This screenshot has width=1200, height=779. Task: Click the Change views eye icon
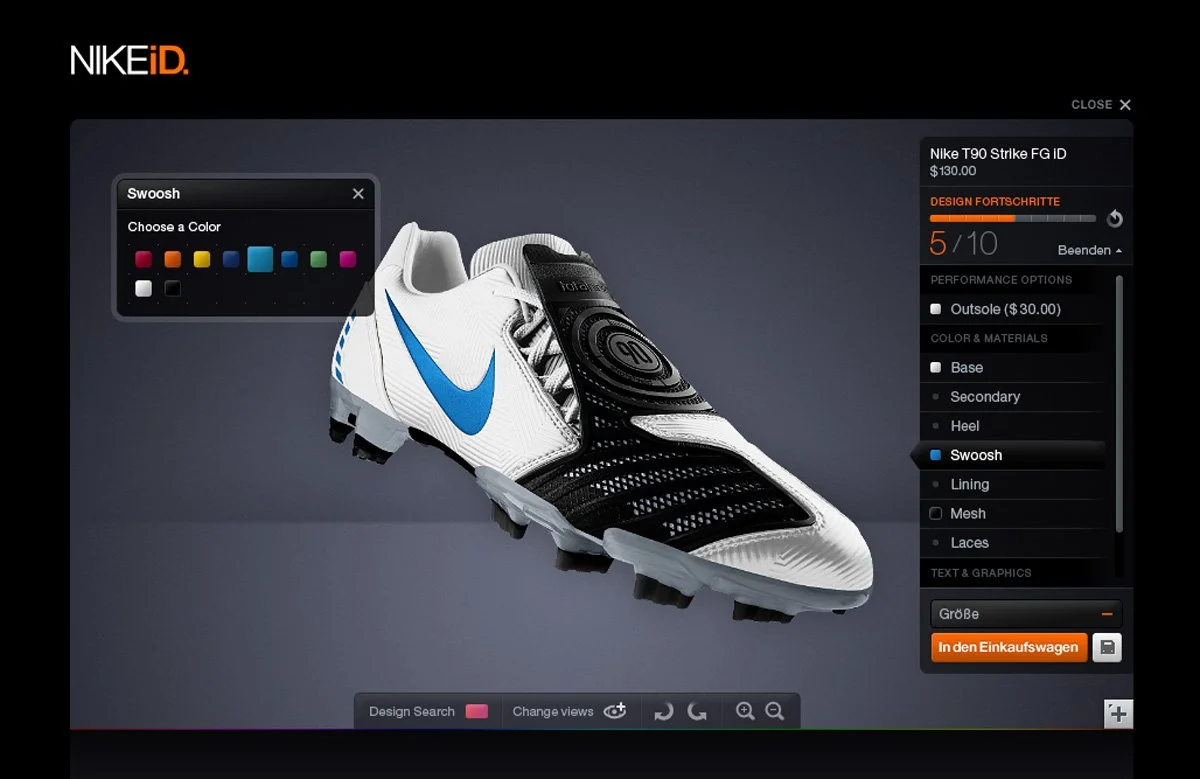coord(614,711)
